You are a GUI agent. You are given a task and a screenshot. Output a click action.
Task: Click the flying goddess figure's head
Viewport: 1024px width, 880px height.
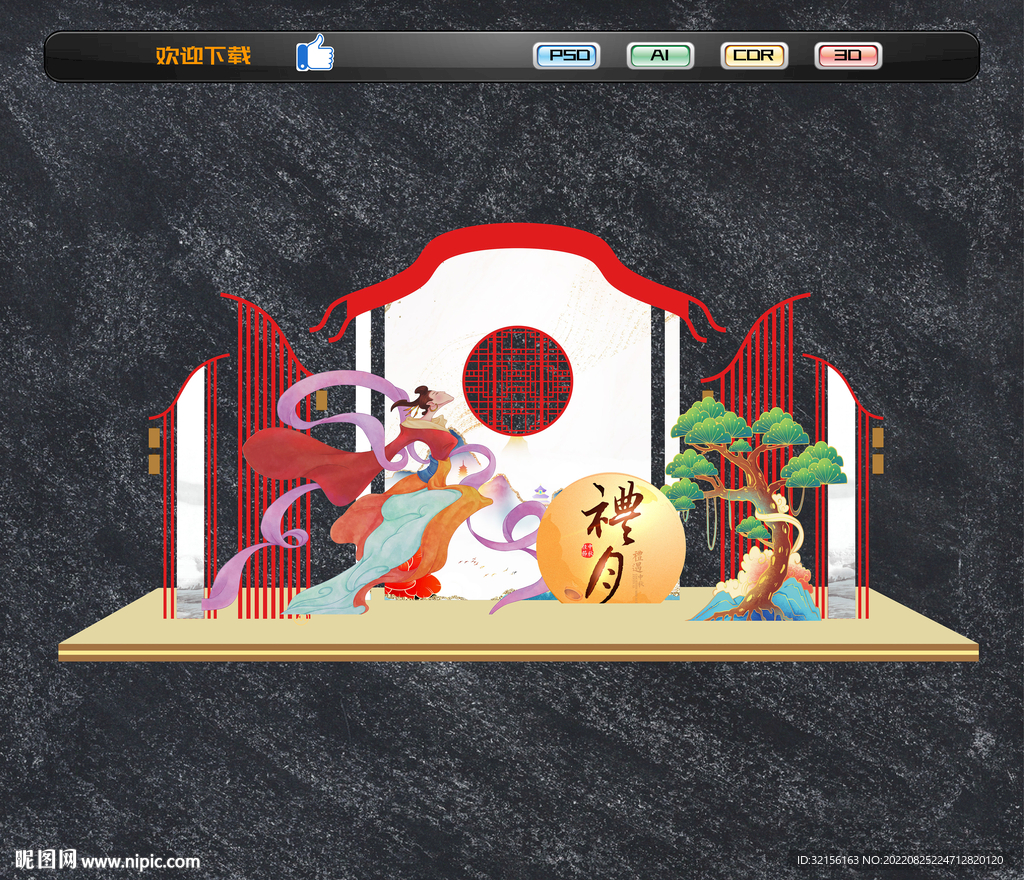click(x=430, y=400)
